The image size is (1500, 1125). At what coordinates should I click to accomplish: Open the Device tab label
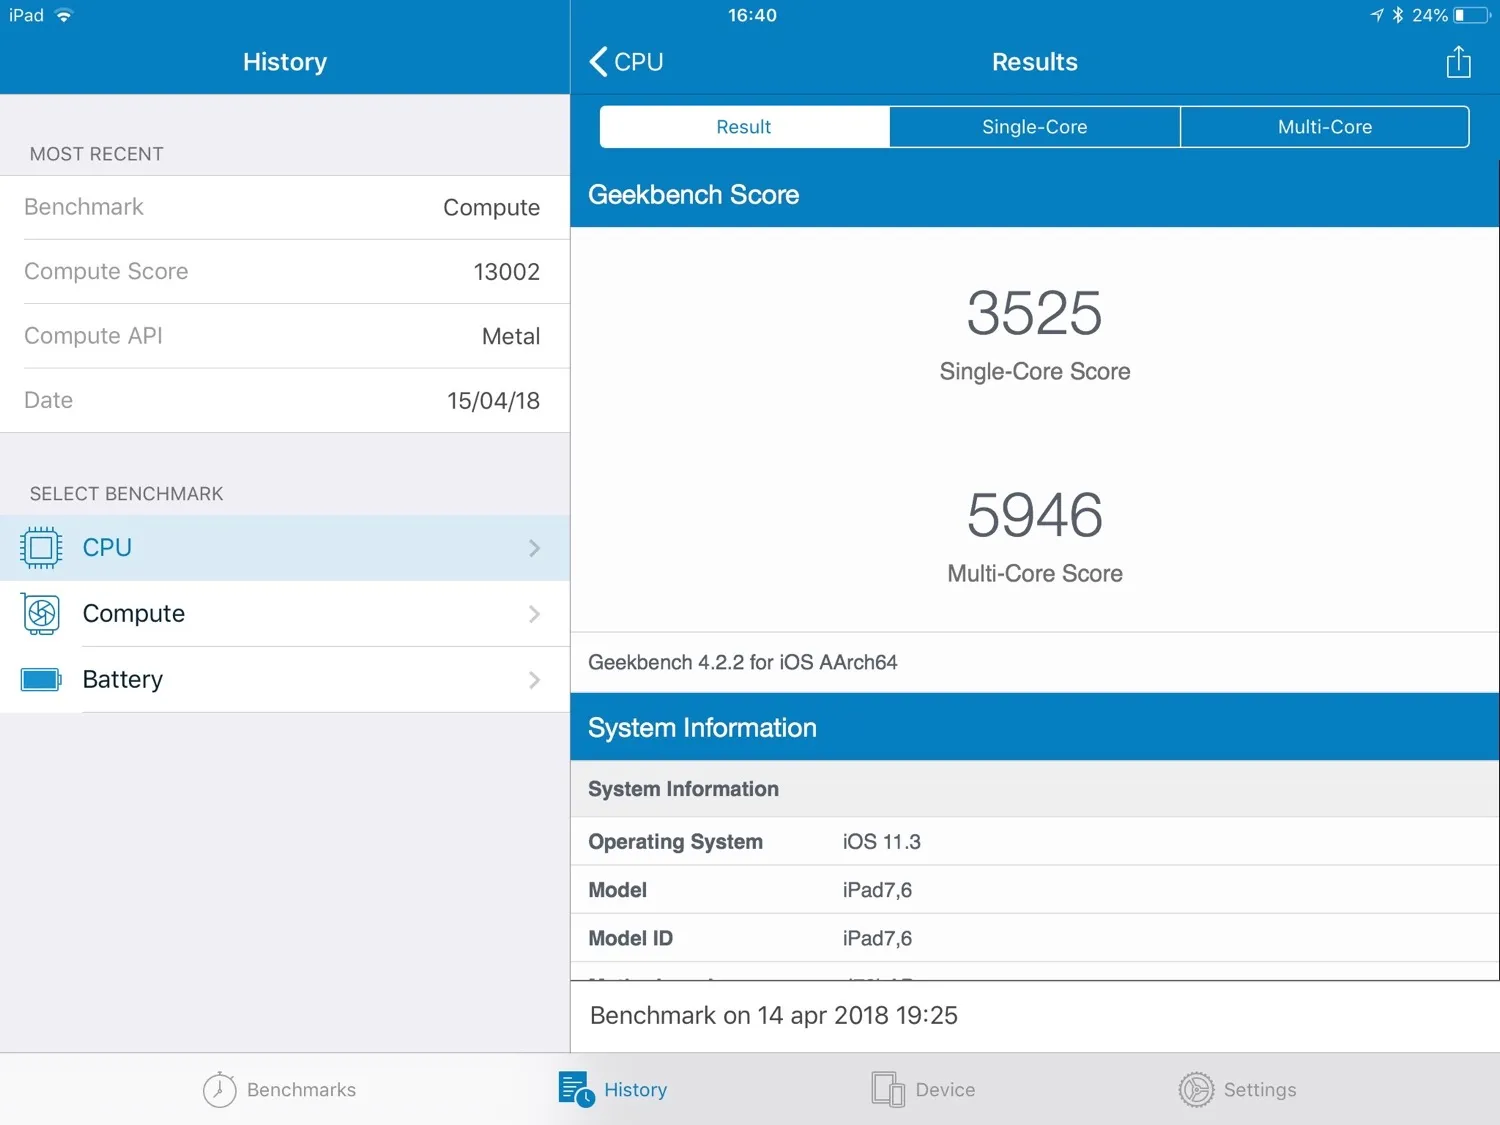coord(945,1090)
